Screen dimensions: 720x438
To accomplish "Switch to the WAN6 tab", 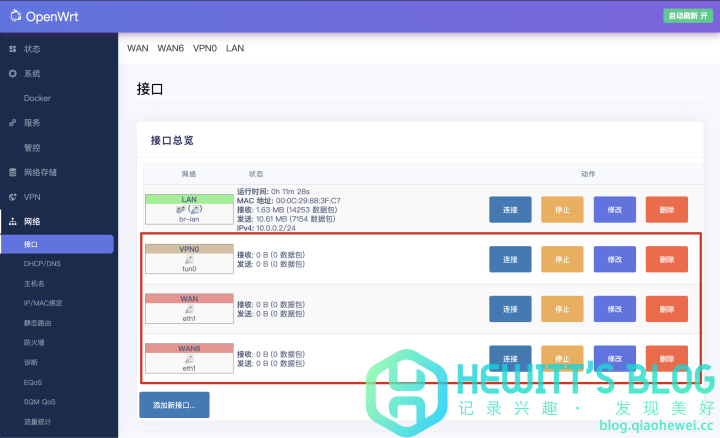I will click(170, 48).
